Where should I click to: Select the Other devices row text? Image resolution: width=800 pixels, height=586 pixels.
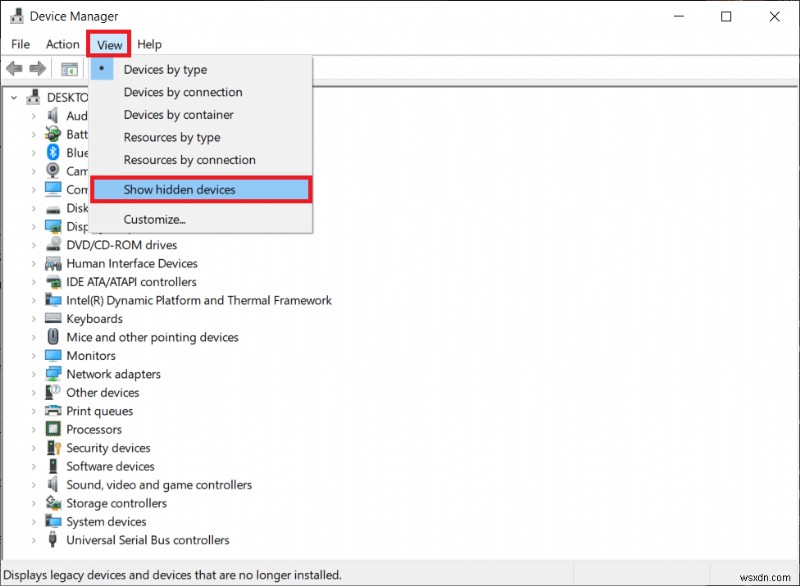pyautogui.click(x=103, y=393)
